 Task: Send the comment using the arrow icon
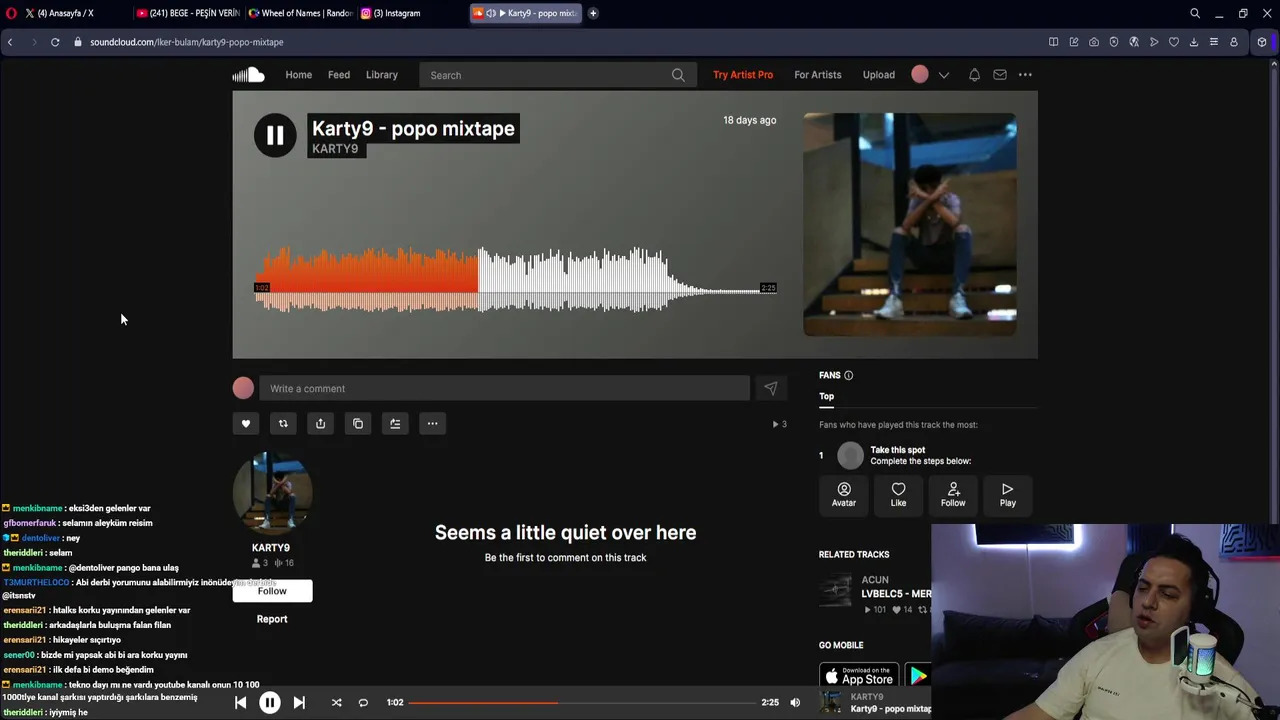click(x=770, y=388)
